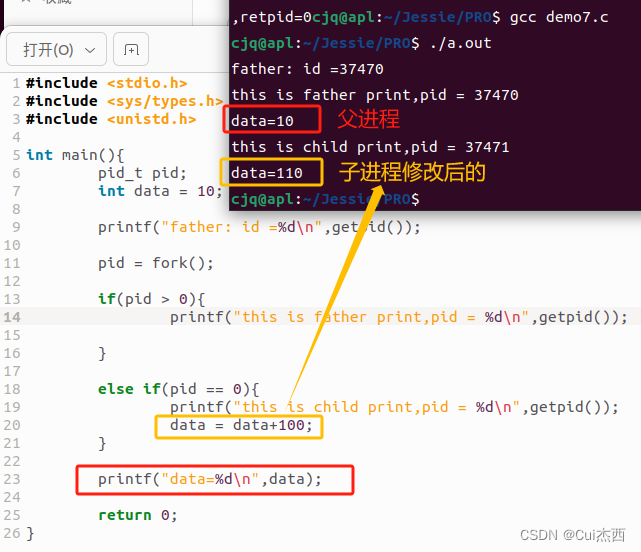Click line 3 '#include <unistd.h>'

[111, 119]
